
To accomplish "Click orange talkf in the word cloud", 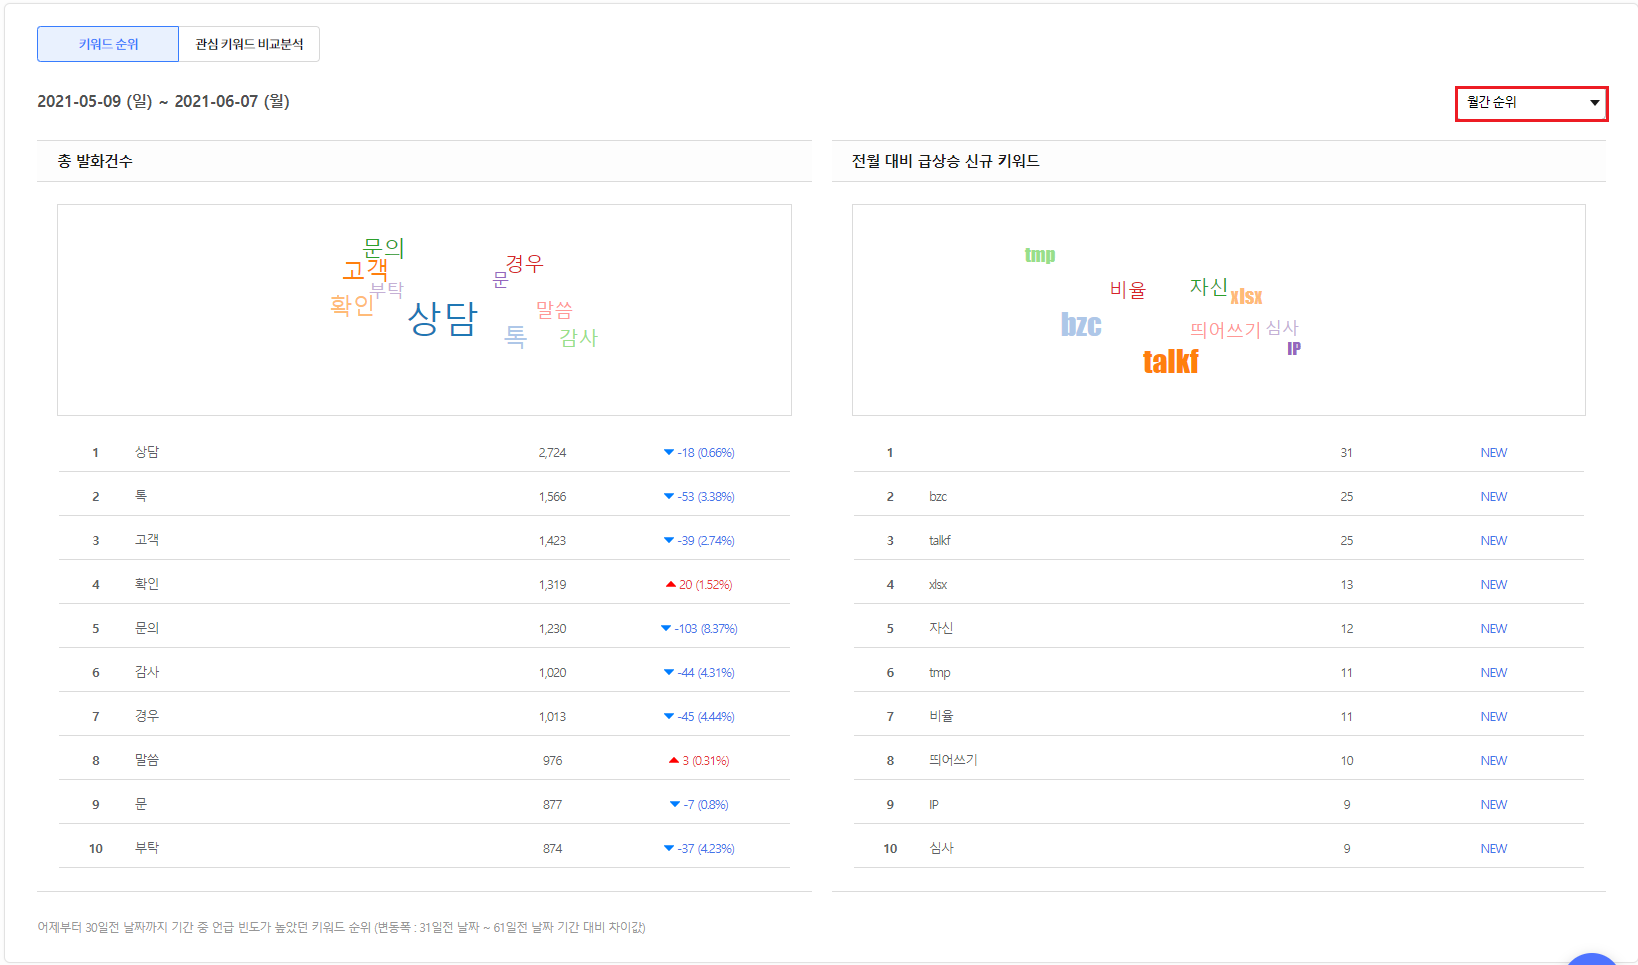I will pyautogui.click(x=1170, y=361).
